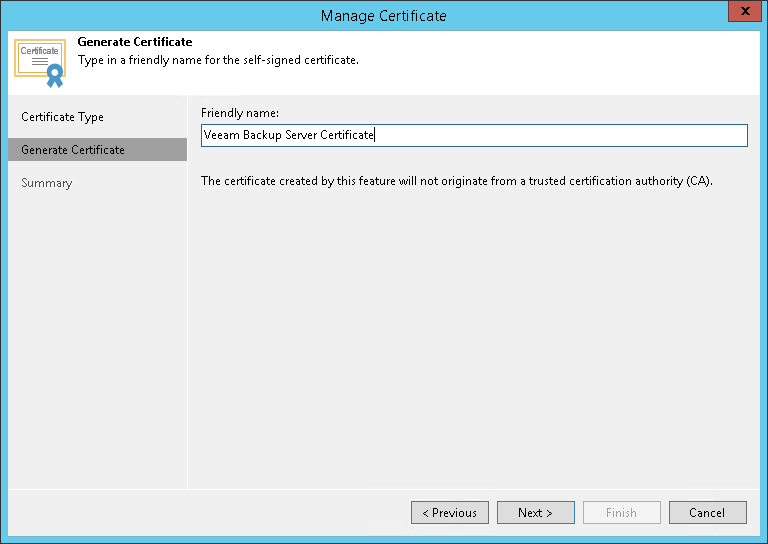Screen dimensions: 768x544
Task: Click empty footer area left of Previous
Action: 200,513
